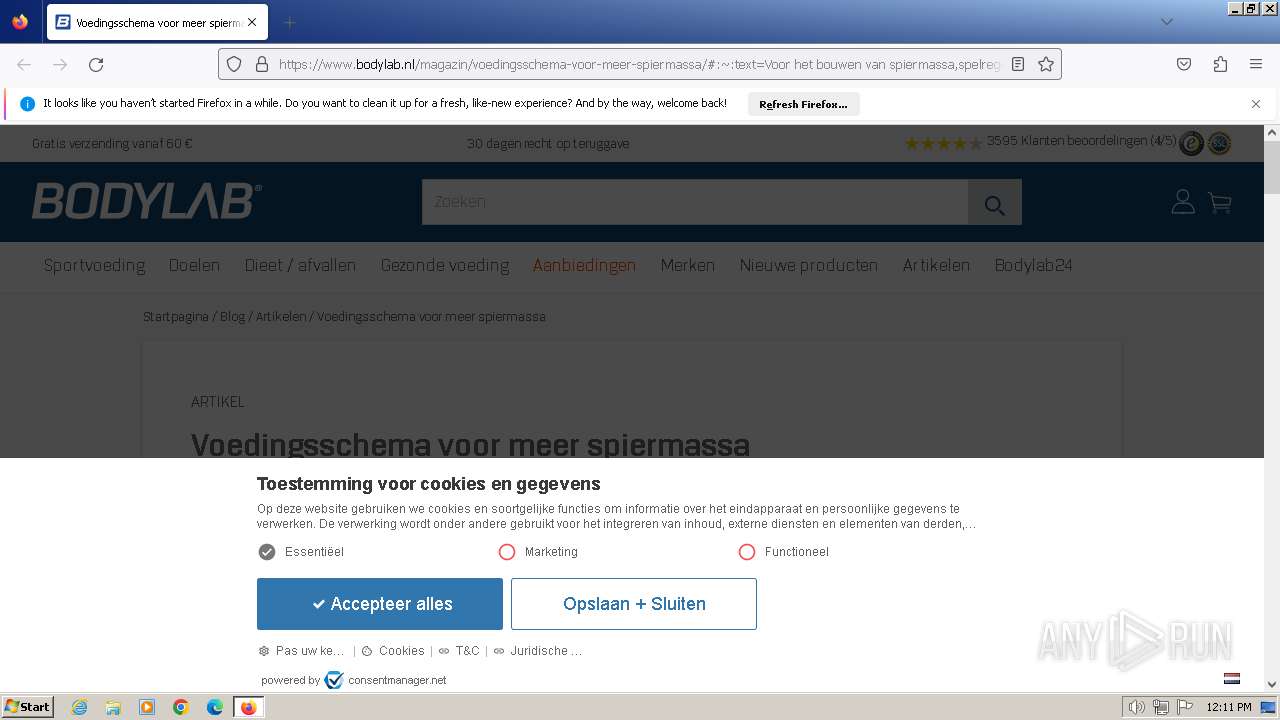The image size is (1280, 720).
Task: Bookmark this page with the star icon
Action: [1046, 64]
